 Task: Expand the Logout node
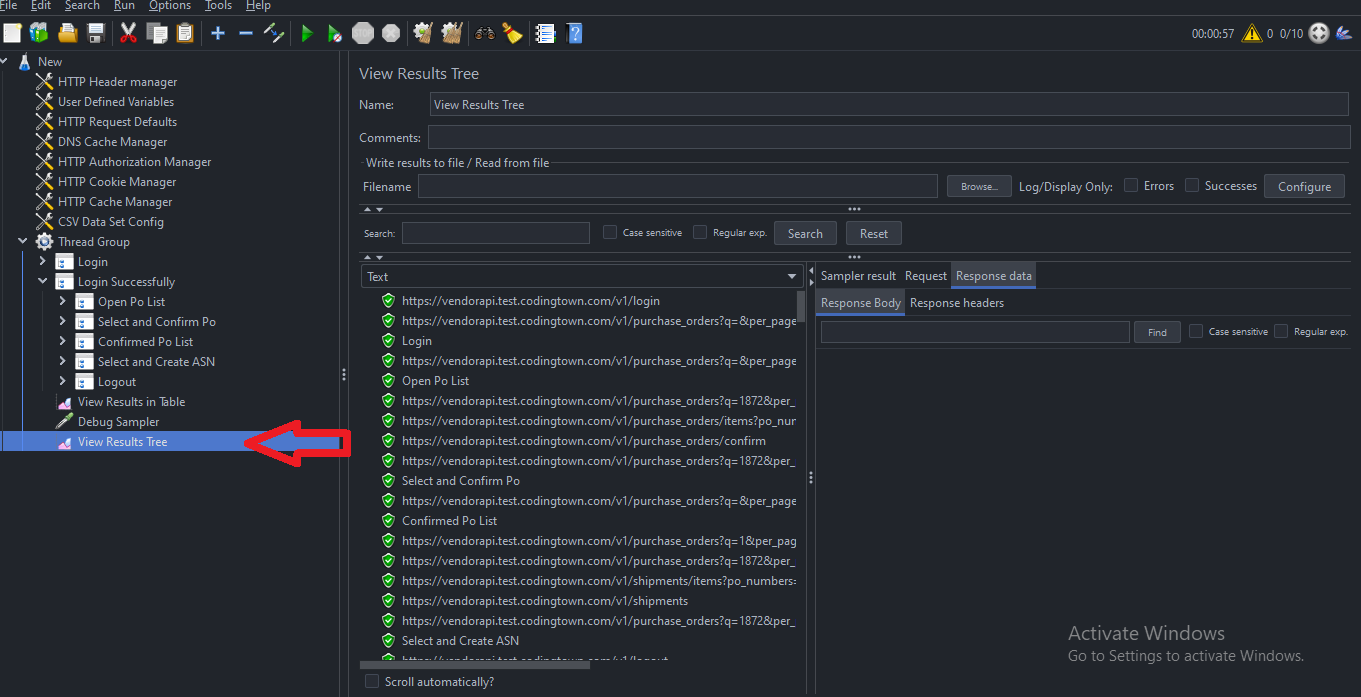[x=62, y=382]
